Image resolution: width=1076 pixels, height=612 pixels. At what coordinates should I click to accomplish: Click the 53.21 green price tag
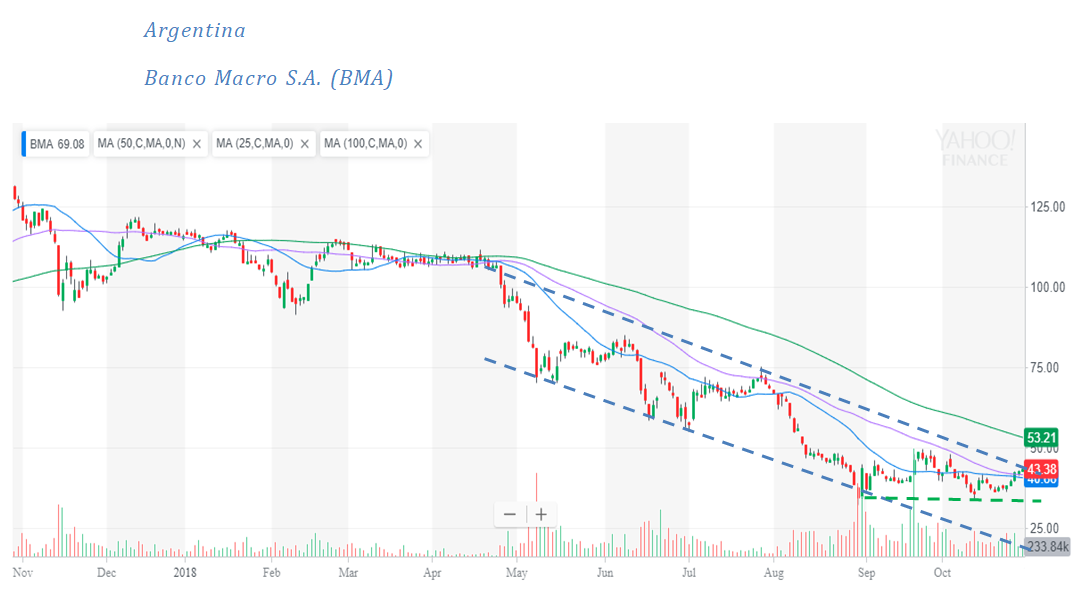(1041, 437)
